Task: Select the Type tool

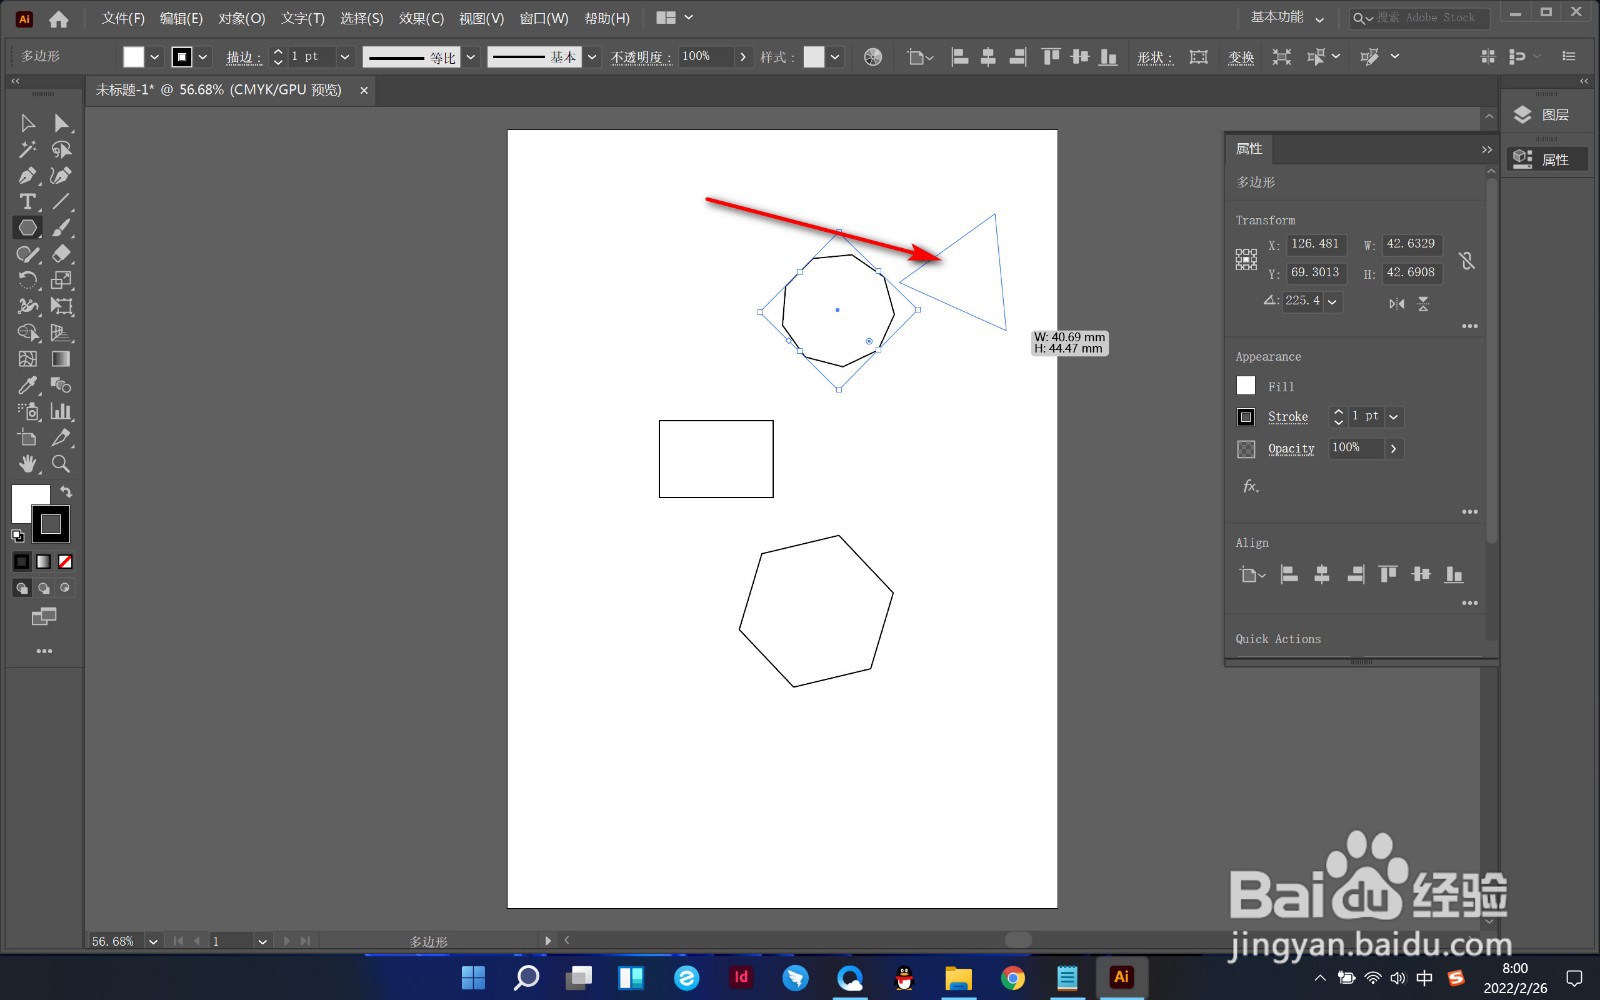Action: 28,202
